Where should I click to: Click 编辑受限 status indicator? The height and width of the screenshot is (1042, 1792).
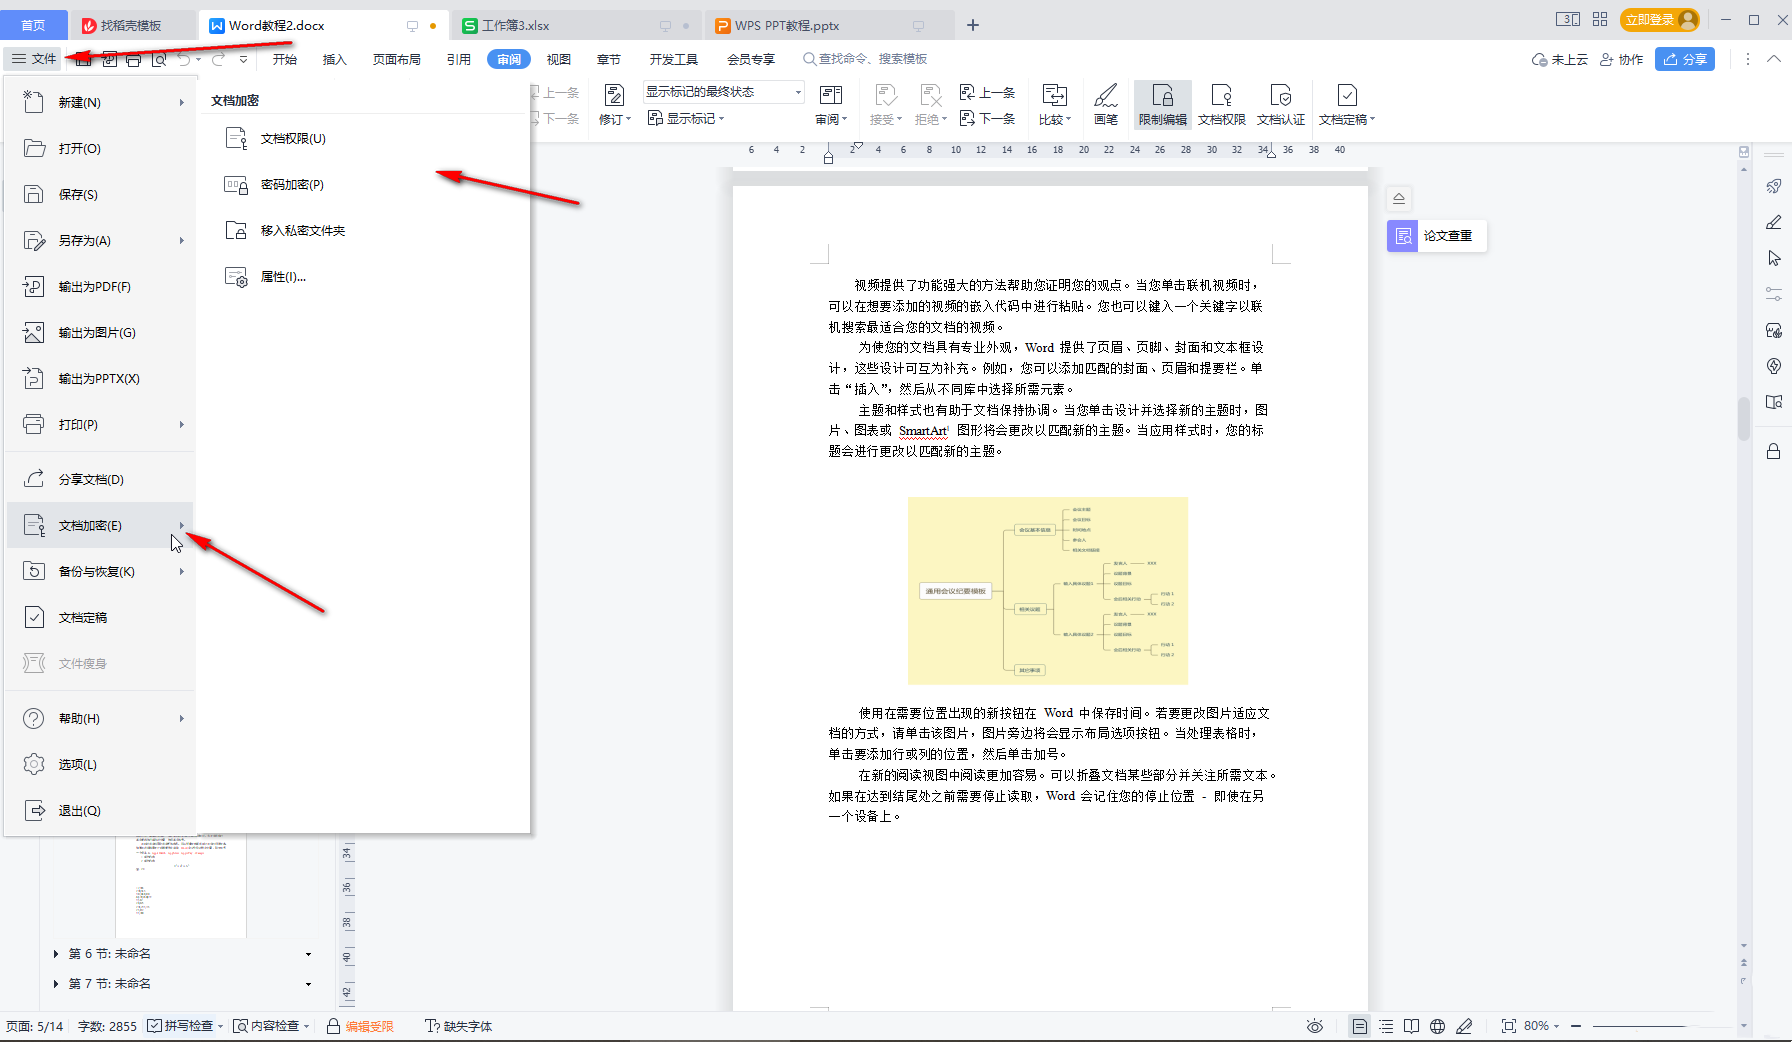(x=360, y=1026)
